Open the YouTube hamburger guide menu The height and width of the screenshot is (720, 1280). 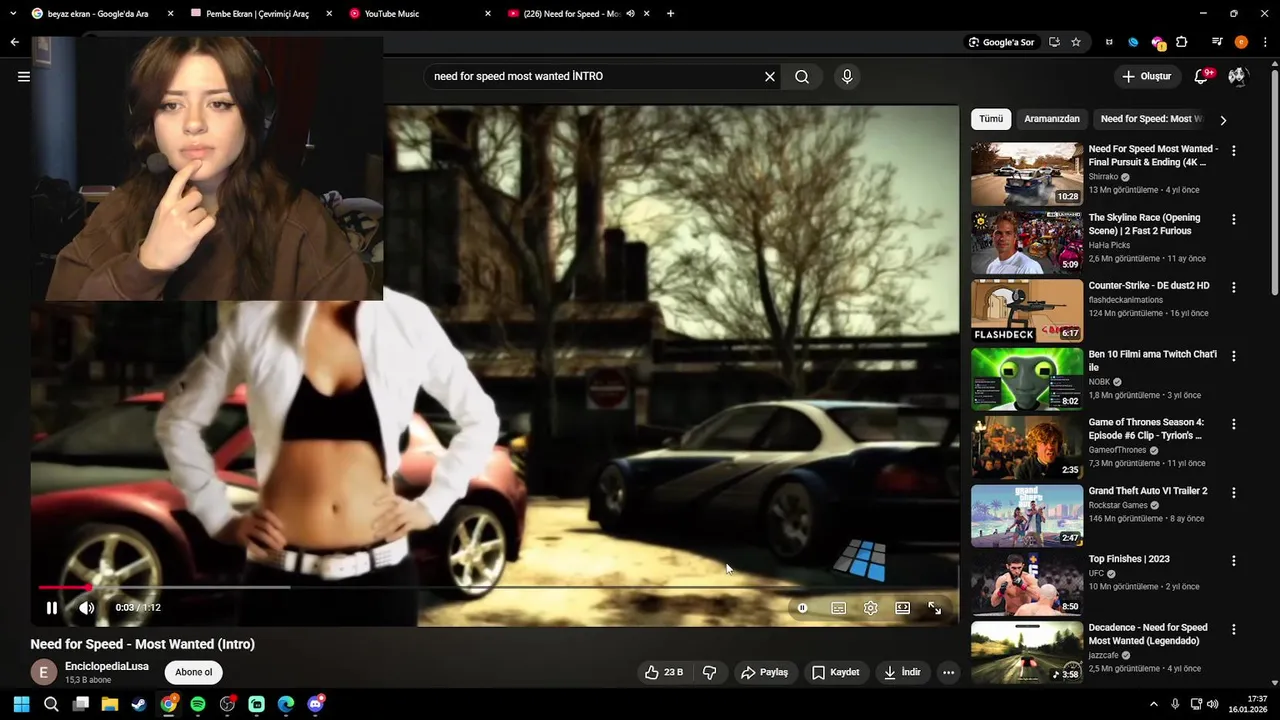click(x=24, y=76)
